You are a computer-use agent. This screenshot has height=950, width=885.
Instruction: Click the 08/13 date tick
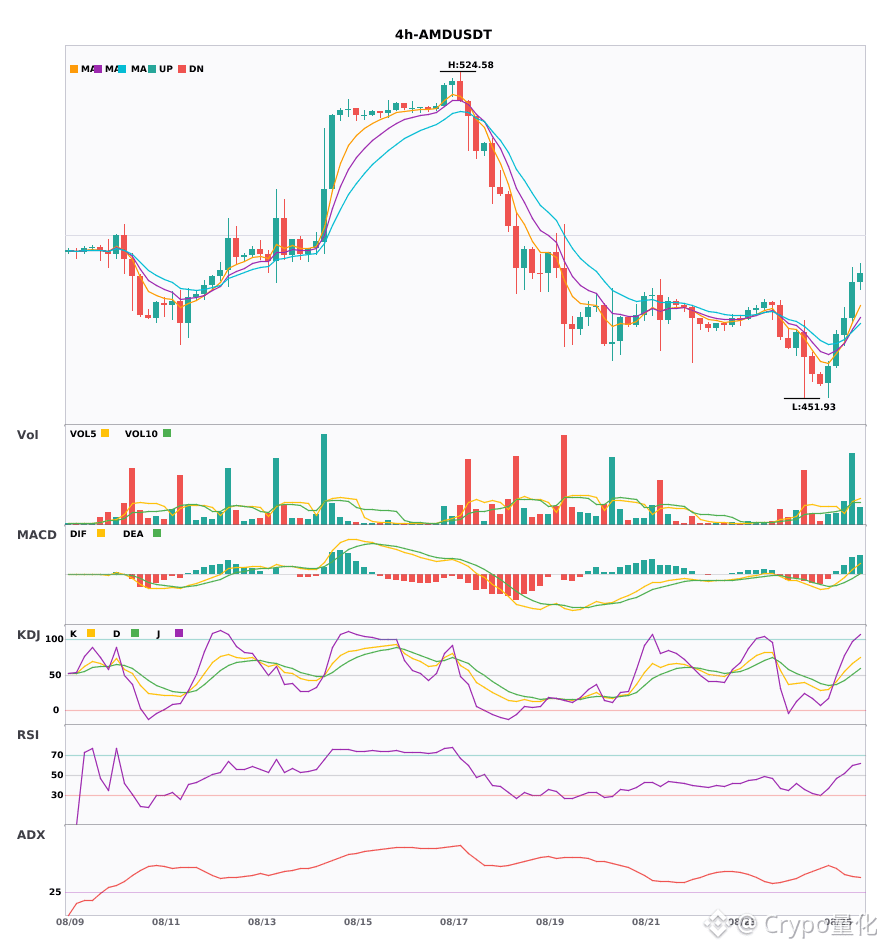[x=262, y=922]
